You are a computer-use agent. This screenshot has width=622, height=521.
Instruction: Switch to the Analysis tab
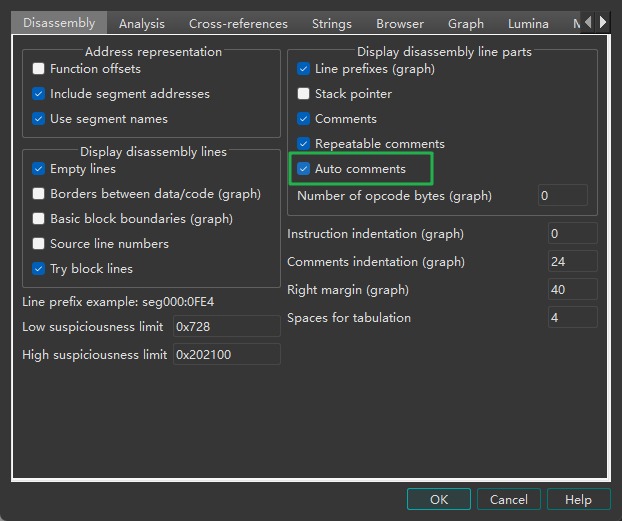click(141, 23)
